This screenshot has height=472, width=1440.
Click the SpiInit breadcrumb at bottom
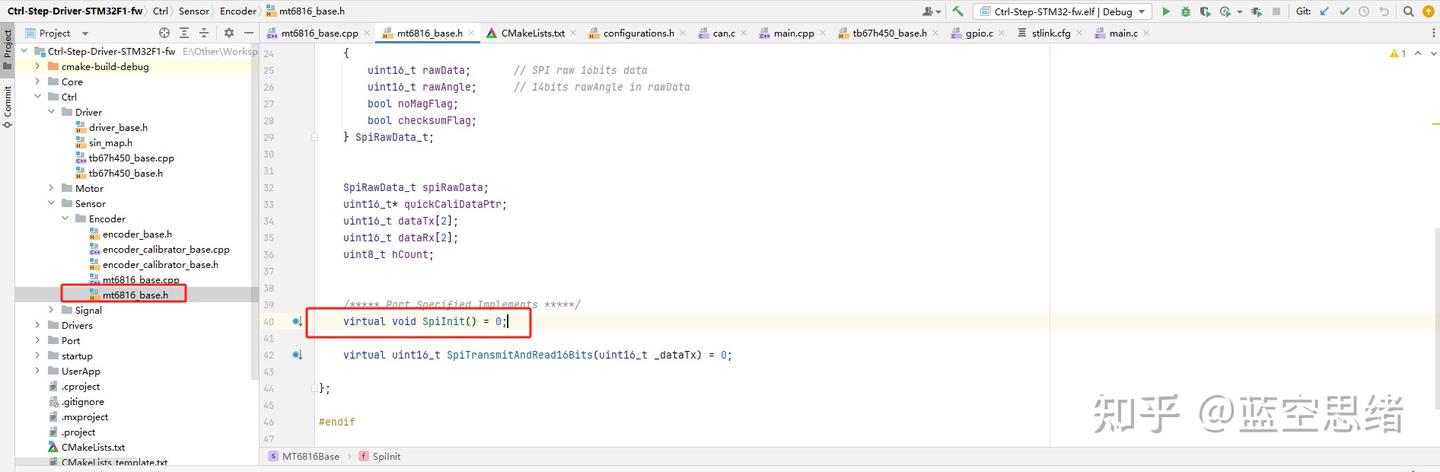pos(386,456)
